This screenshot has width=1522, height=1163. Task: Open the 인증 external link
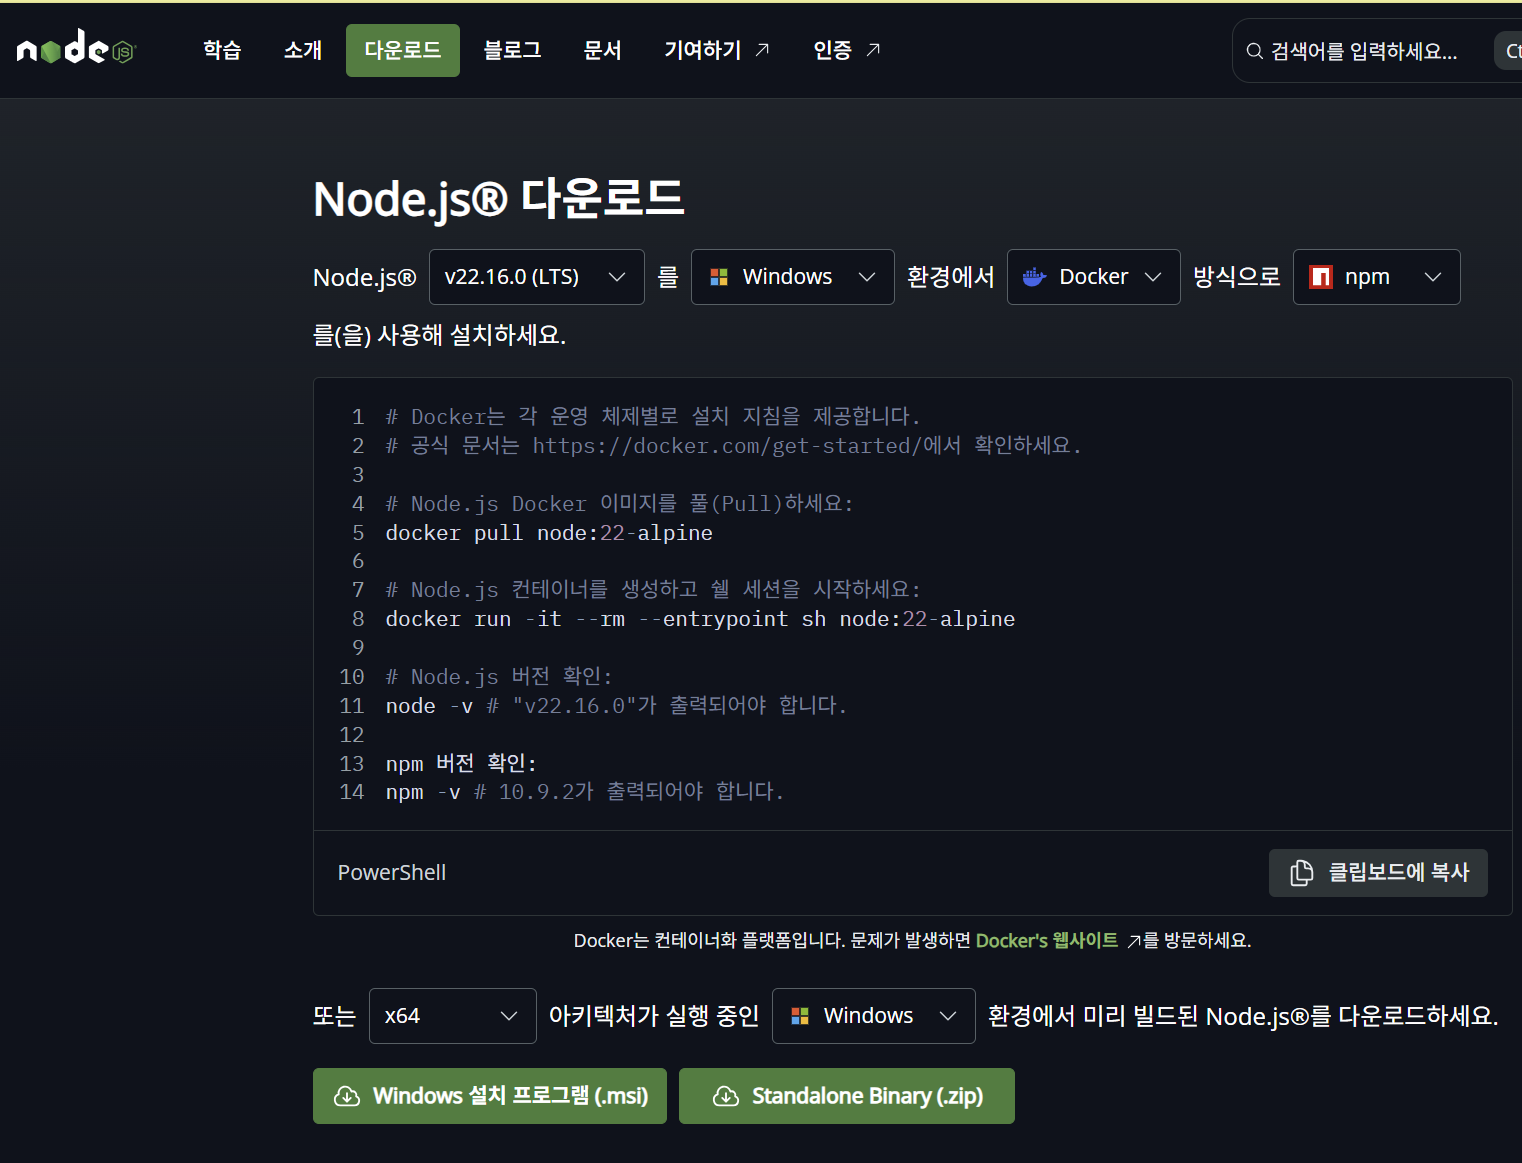[x=846, y=50]
